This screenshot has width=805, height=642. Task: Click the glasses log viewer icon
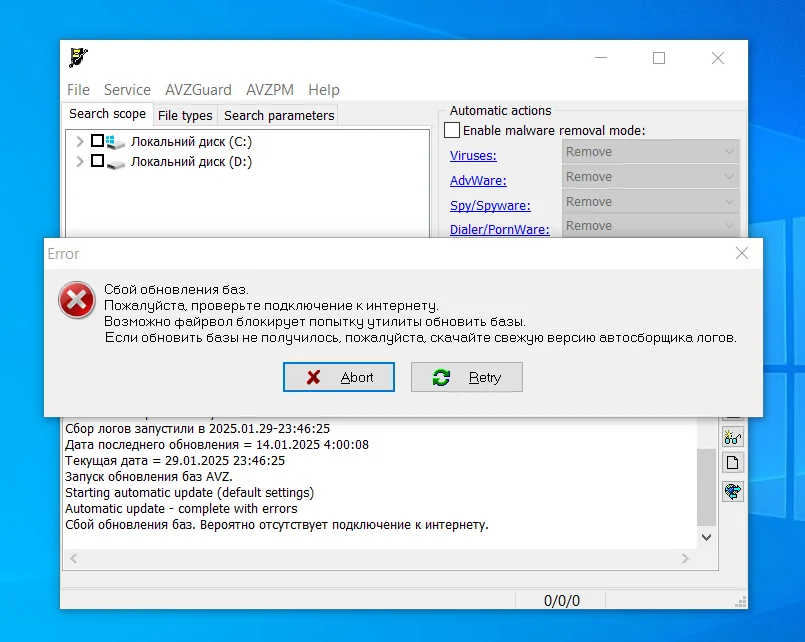(733, 437)
